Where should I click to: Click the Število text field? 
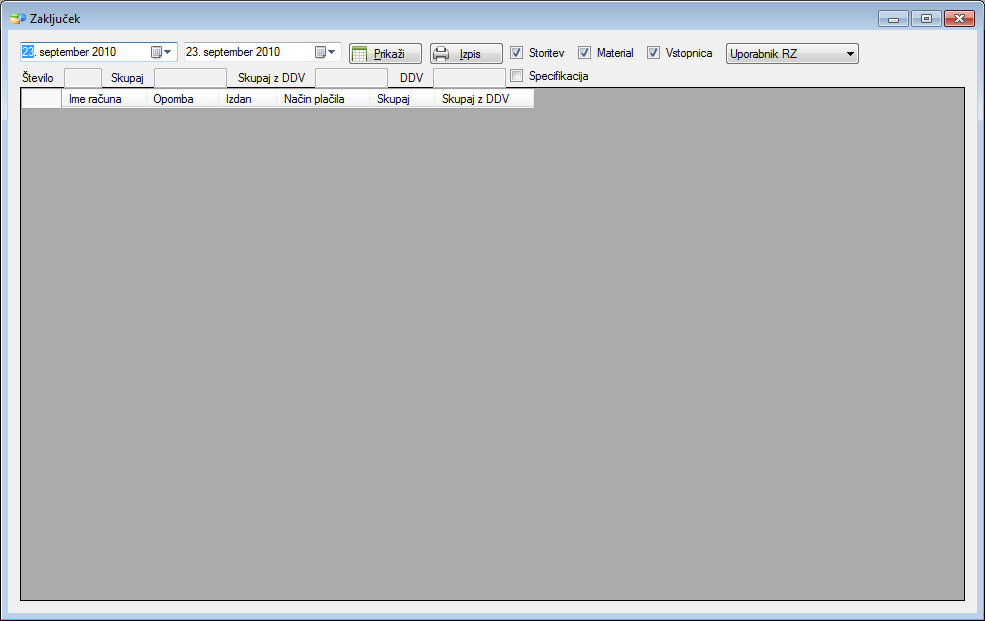pos(83,78)
